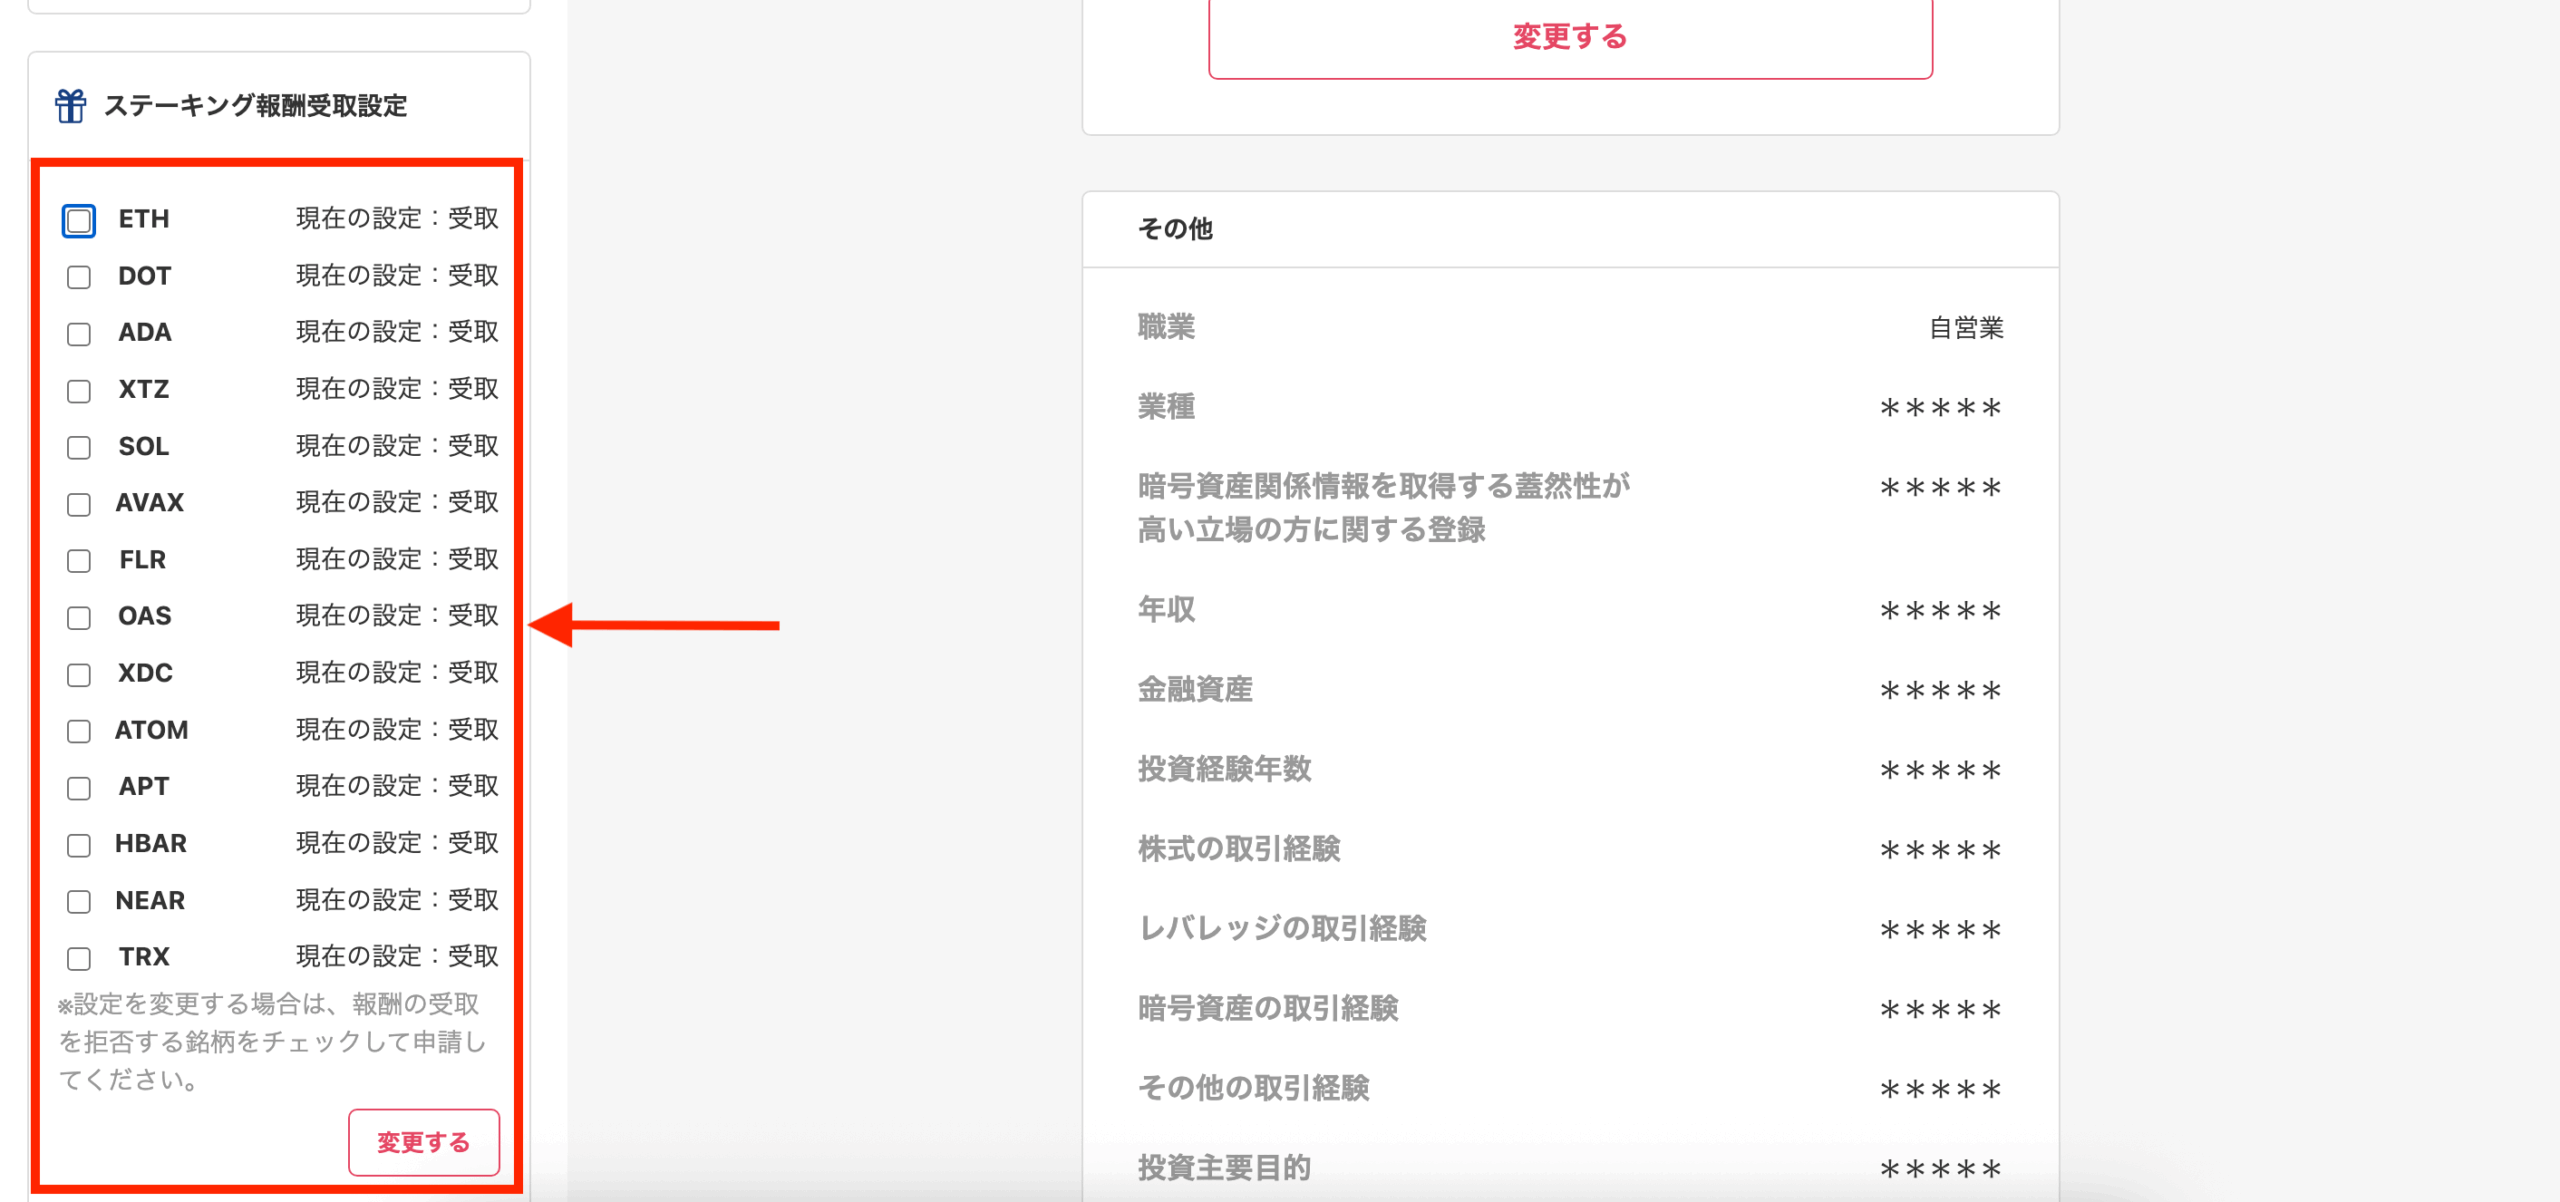Toggle the SOL checkbox
This screenshot has width=2560, height=1202.
tap(79, 448)
